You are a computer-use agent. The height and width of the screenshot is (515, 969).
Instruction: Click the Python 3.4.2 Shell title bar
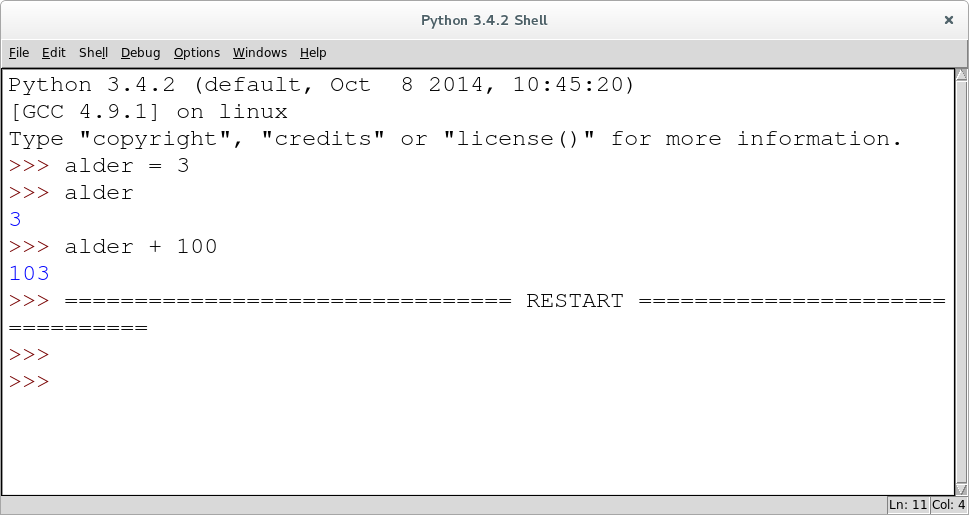pos(484,20)
